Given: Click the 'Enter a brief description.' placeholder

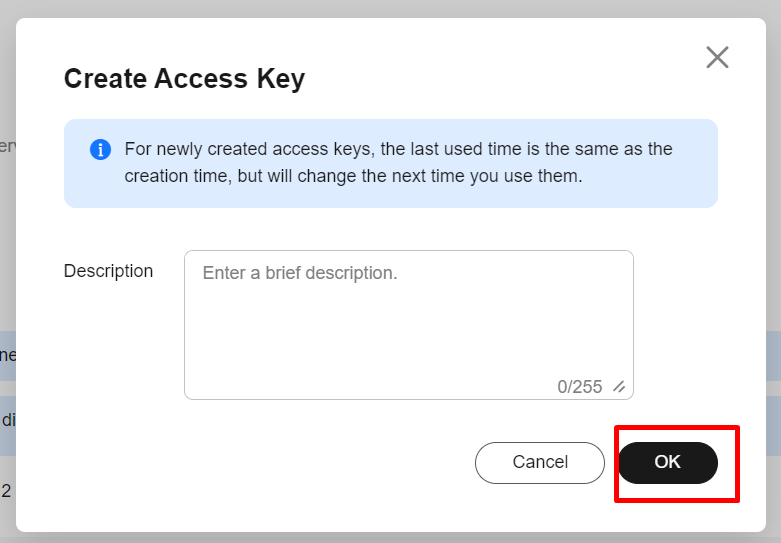Looking at the screenshot, I should 300,273.
